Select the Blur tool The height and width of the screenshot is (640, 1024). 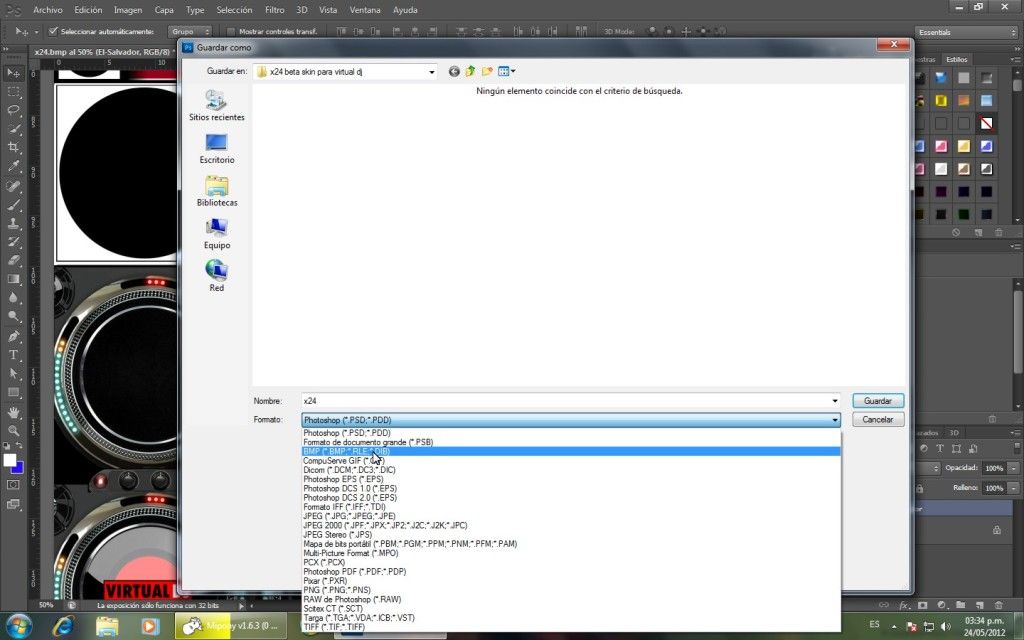[13, 298]
